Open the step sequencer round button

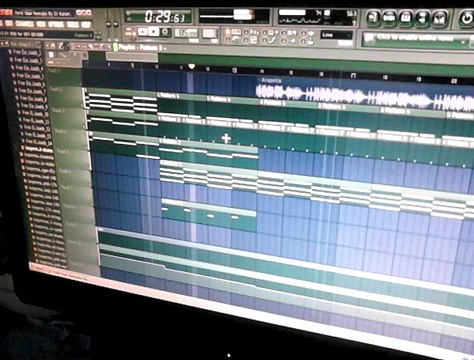[x=389, y=17]
